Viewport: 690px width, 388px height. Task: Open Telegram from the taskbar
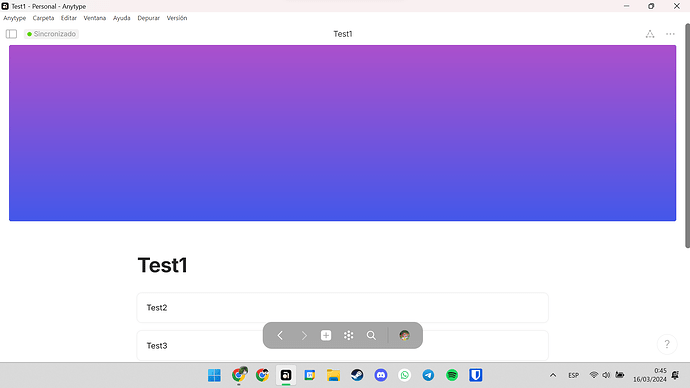point(428,375)
